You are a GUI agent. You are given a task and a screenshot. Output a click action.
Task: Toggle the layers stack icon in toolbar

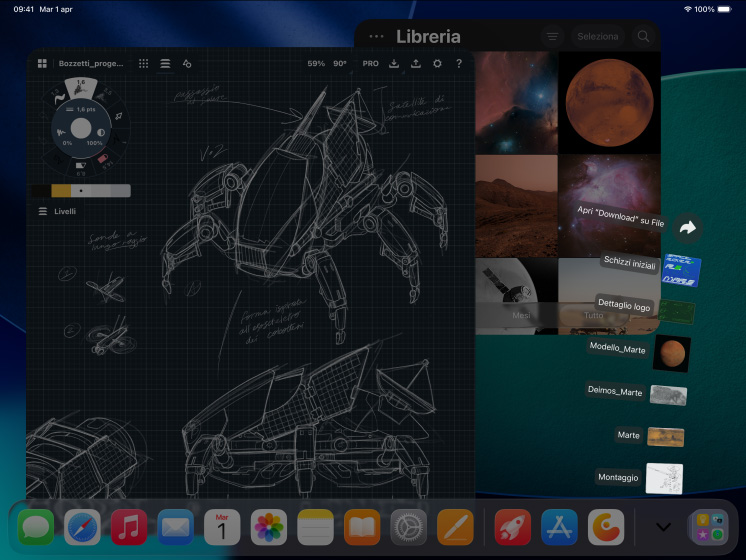165,63
